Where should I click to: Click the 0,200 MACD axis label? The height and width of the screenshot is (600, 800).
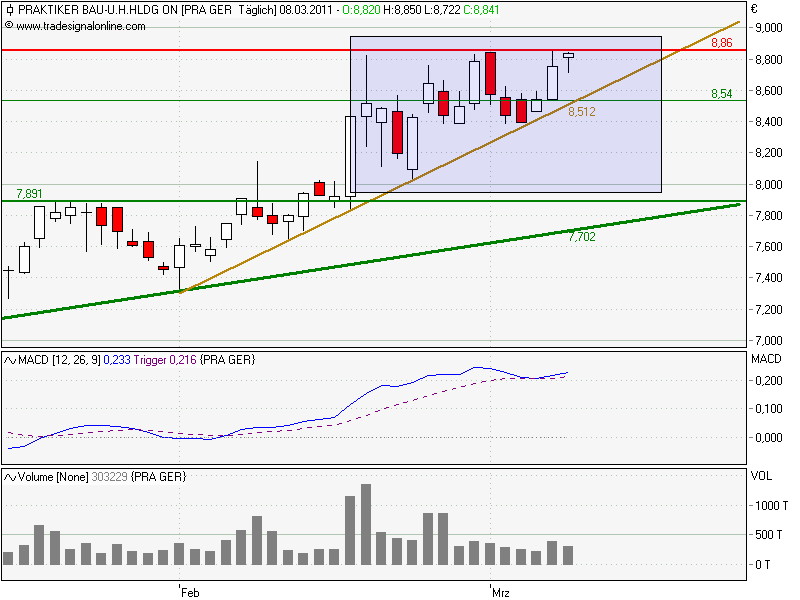tap(768, 381)
